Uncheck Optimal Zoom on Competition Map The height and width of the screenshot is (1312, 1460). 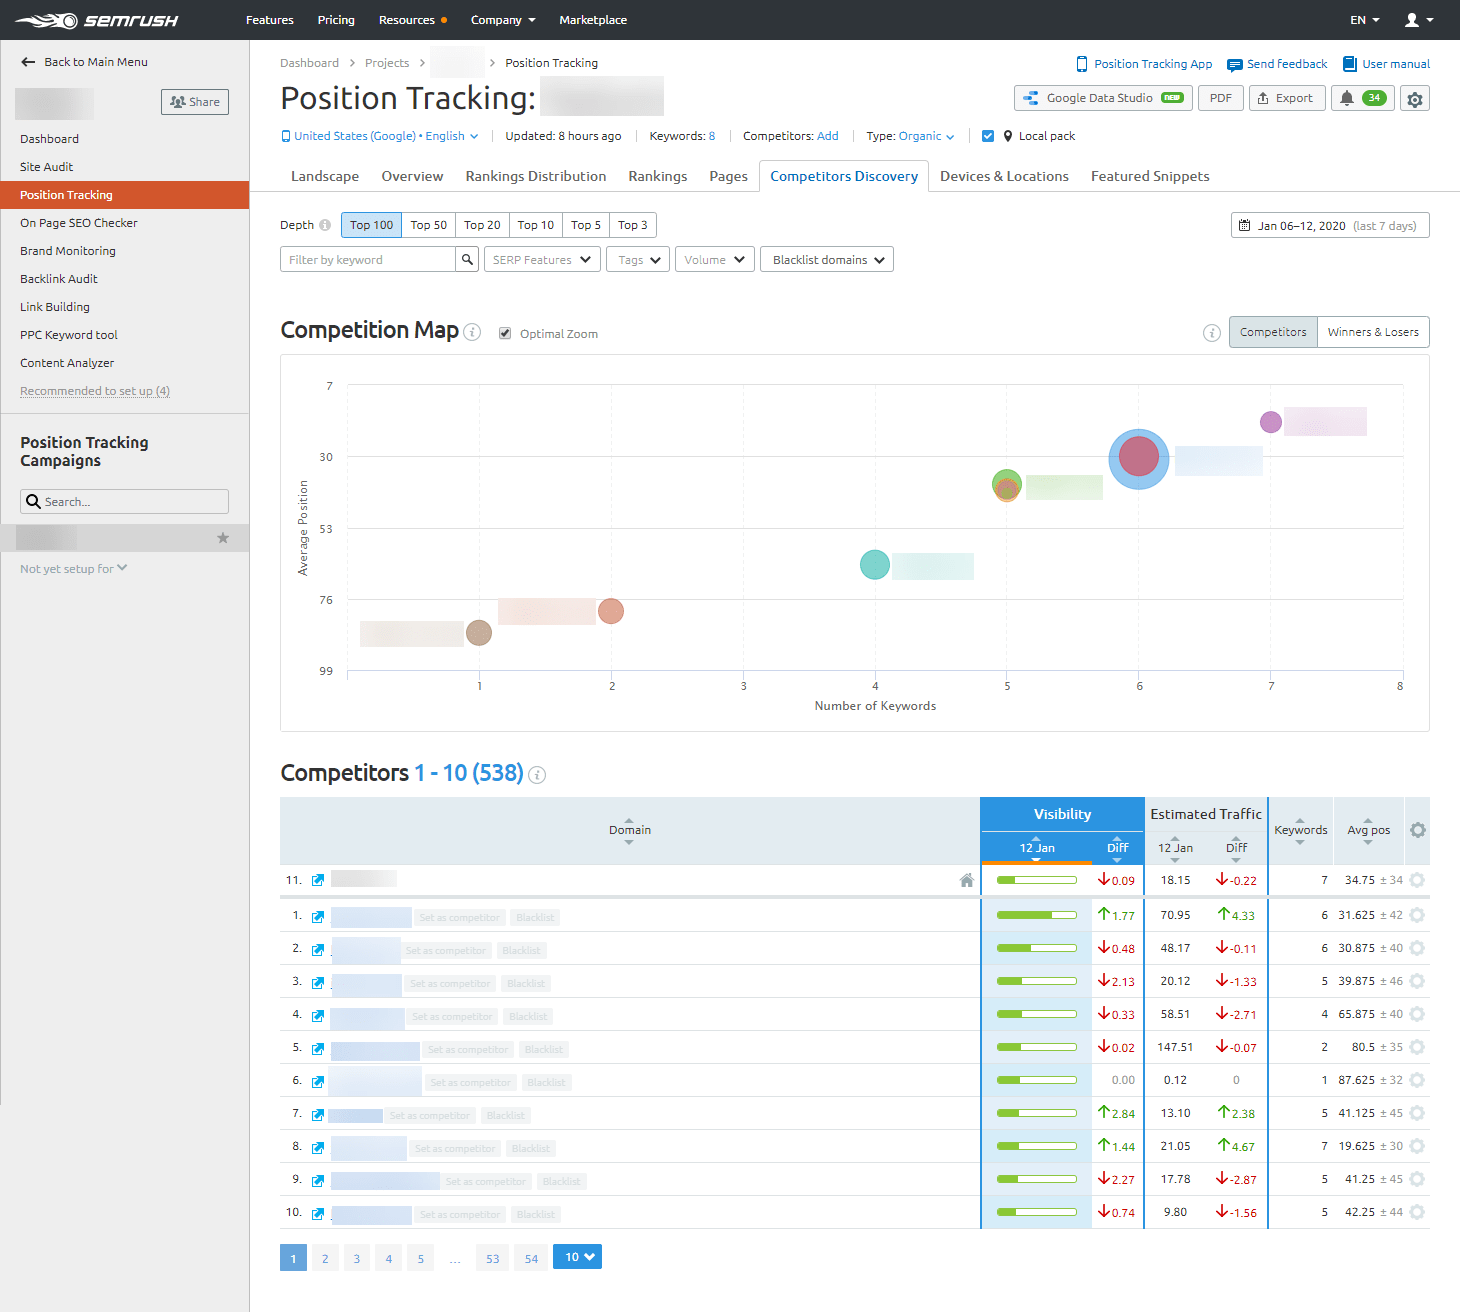point(505,333)
